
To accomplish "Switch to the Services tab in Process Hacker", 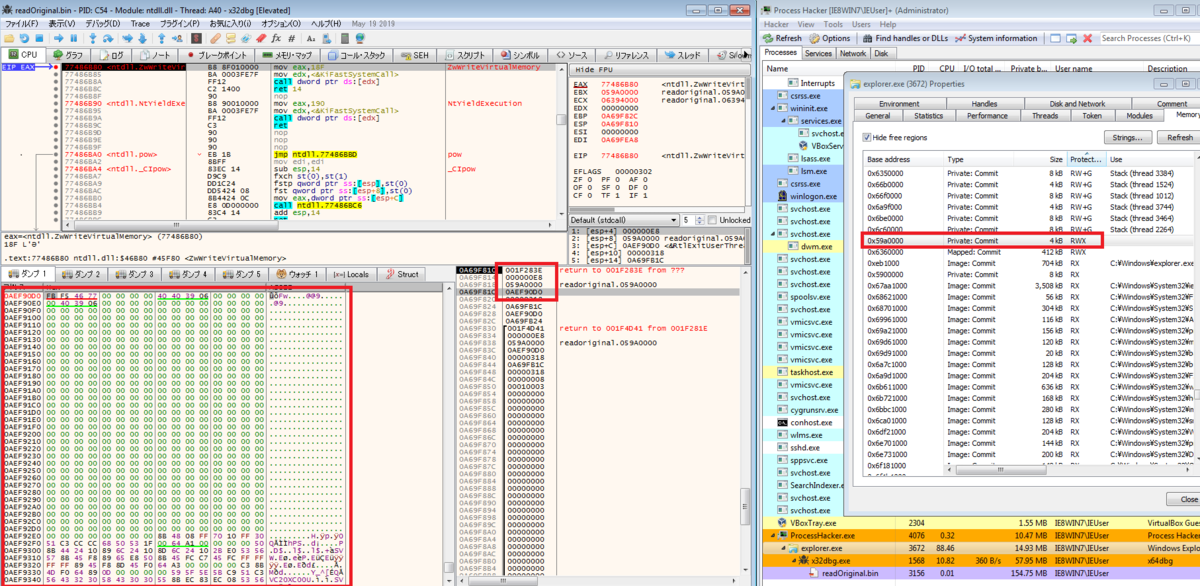I will click(818, 53).
